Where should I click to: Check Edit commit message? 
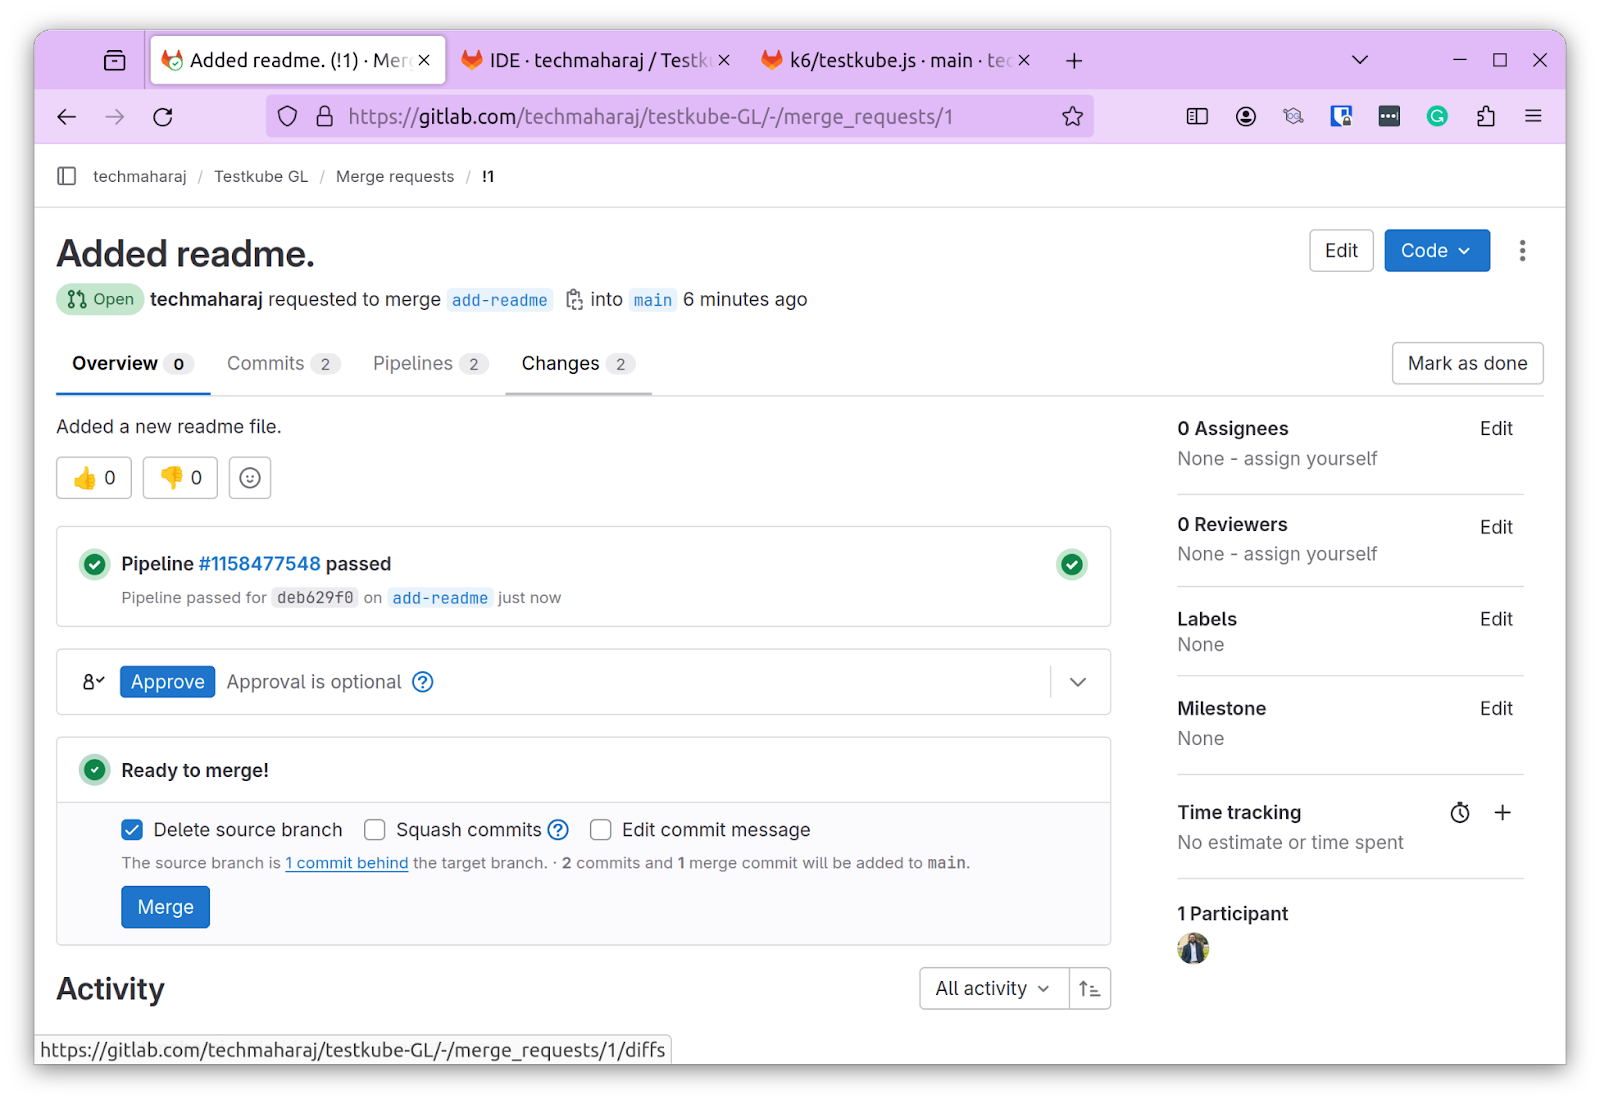pos(601,830)
